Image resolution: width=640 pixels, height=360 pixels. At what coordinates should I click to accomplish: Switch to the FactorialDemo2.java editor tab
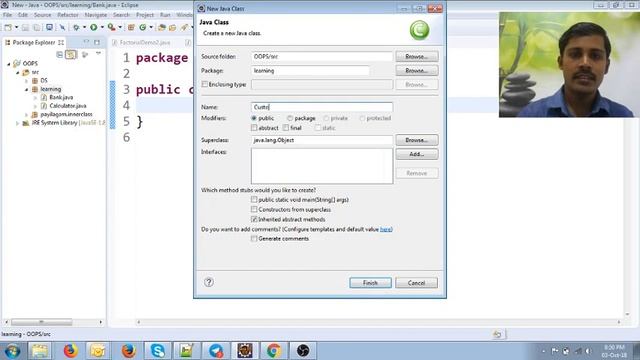point(144,42)
